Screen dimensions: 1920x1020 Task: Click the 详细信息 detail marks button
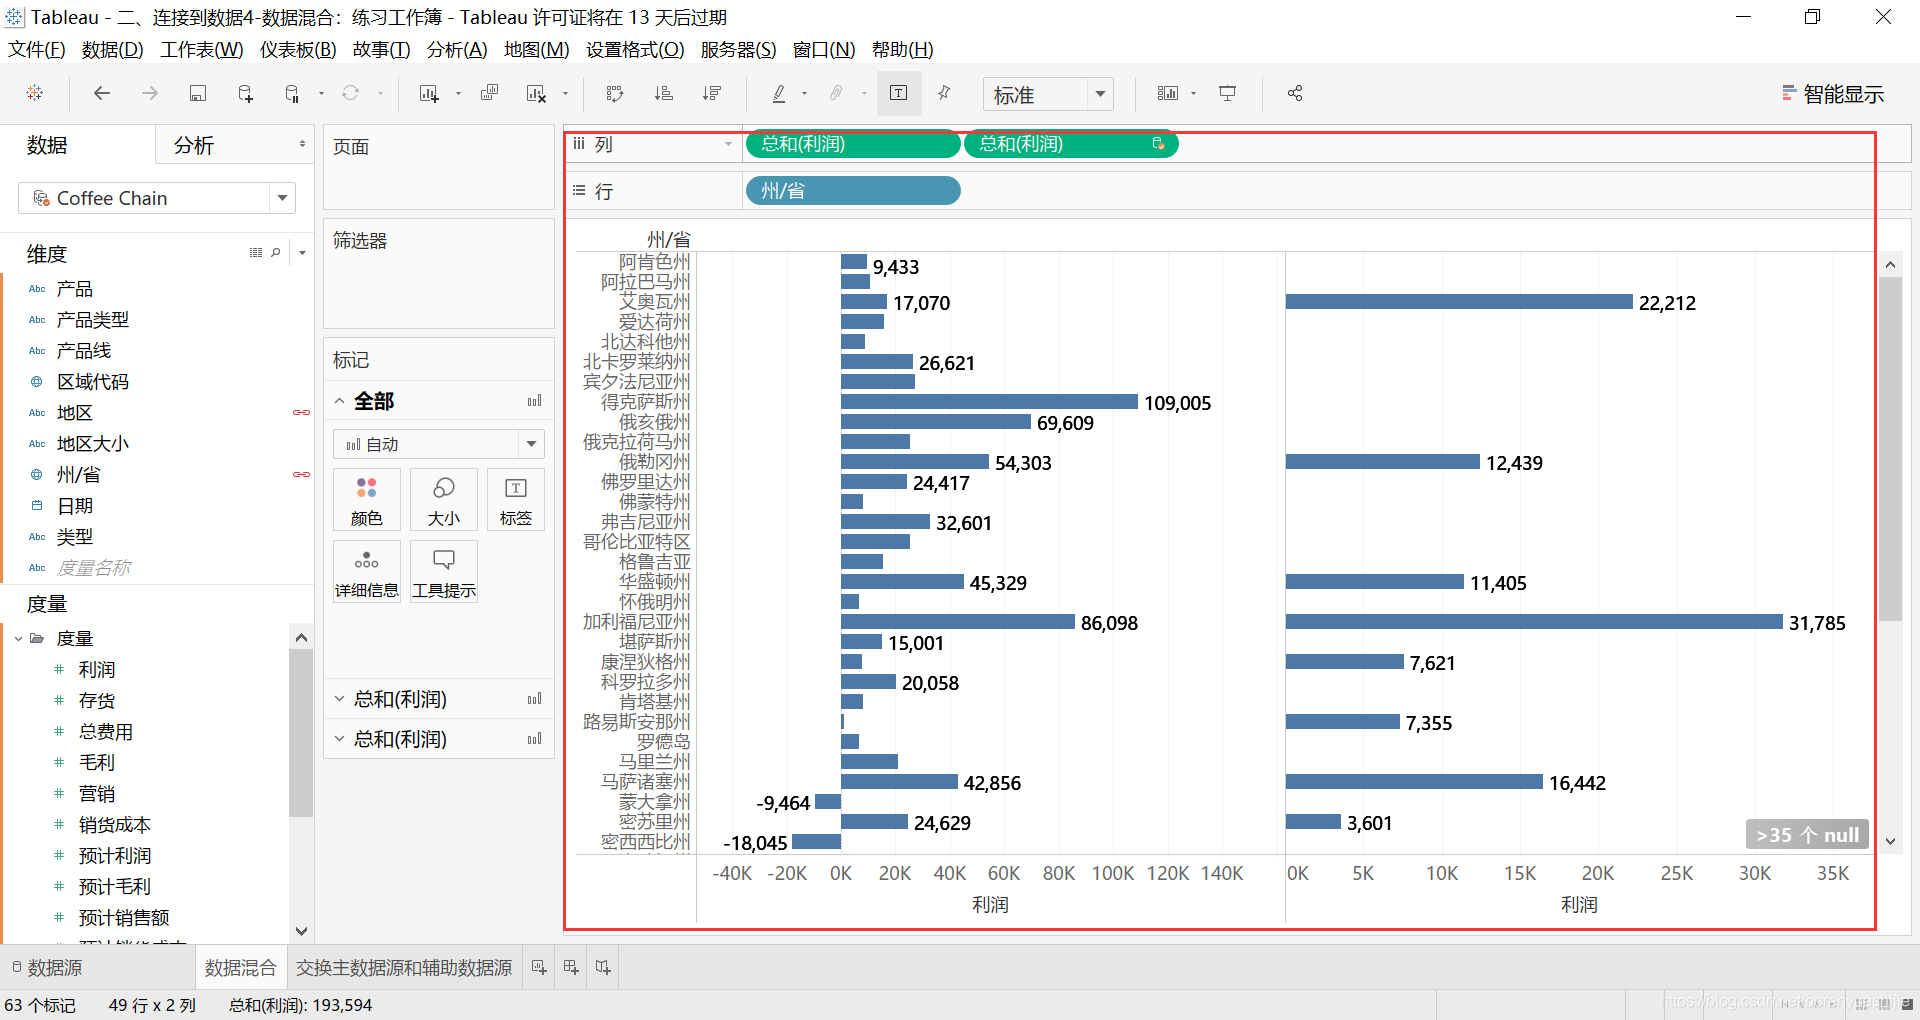[x=367, y=572]
